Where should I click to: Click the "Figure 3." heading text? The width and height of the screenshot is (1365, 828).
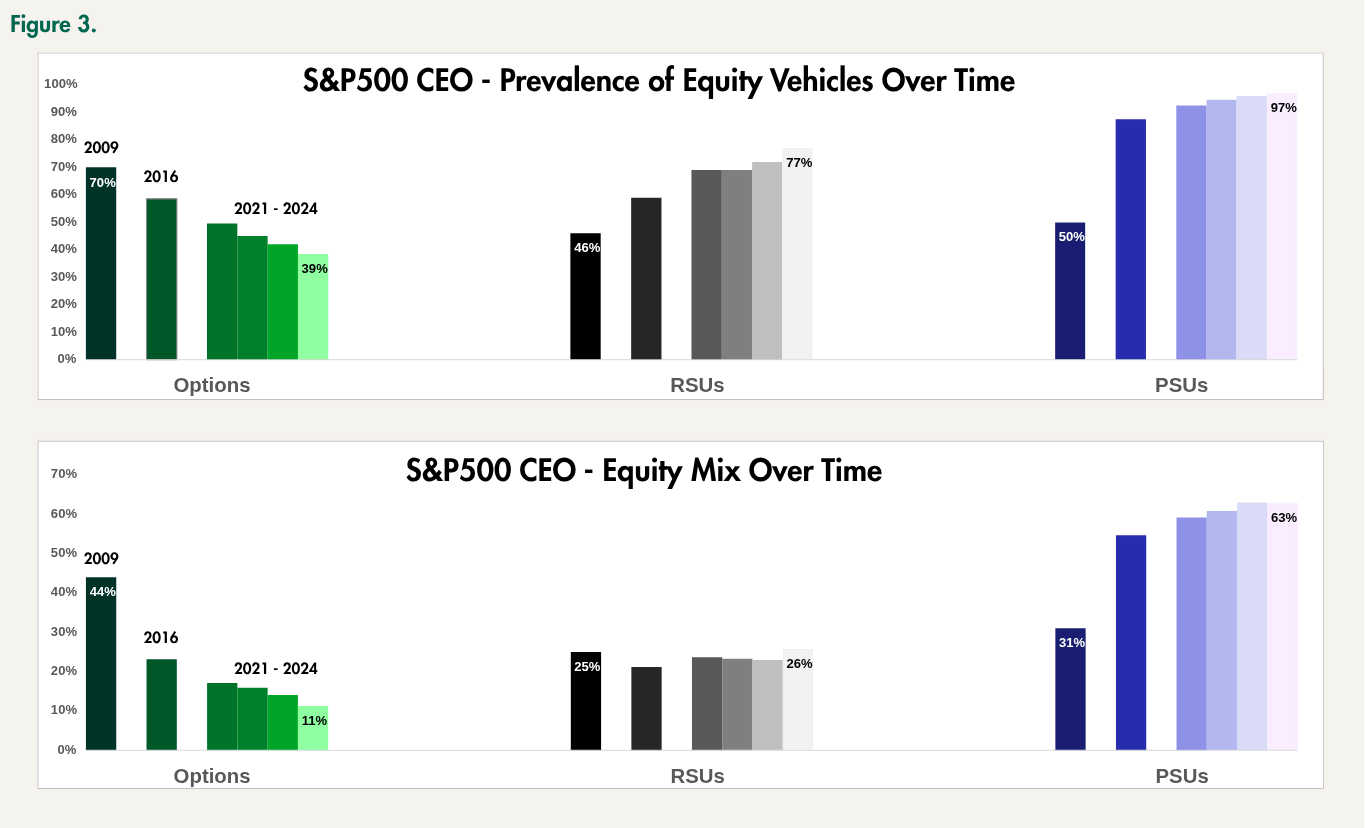53,25
